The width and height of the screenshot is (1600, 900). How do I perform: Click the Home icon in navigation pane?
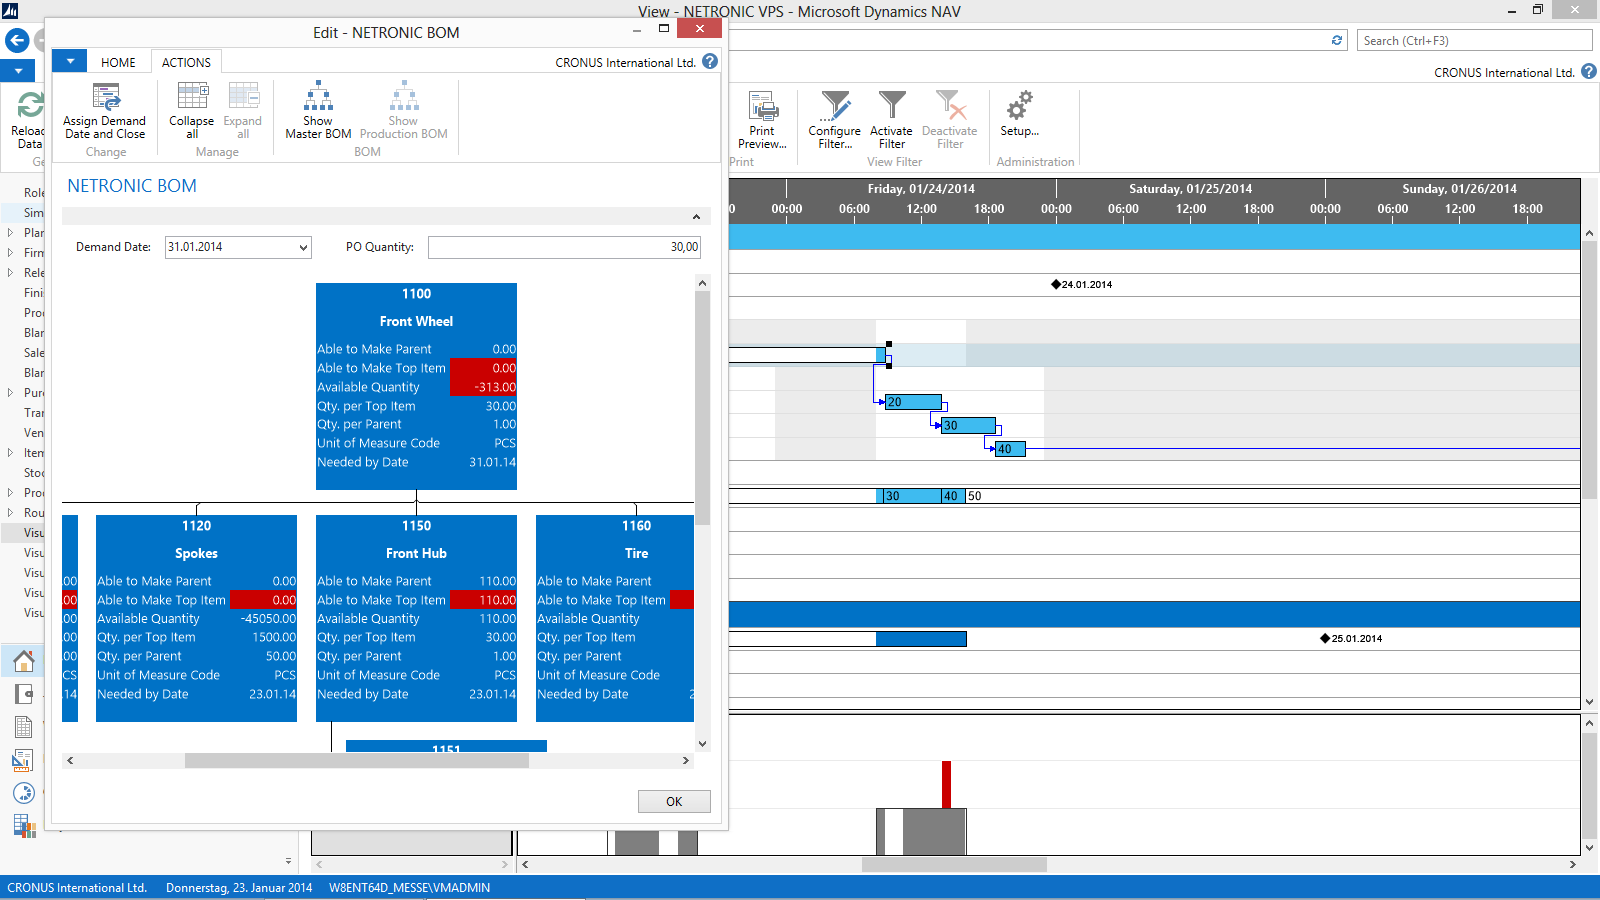24,661
